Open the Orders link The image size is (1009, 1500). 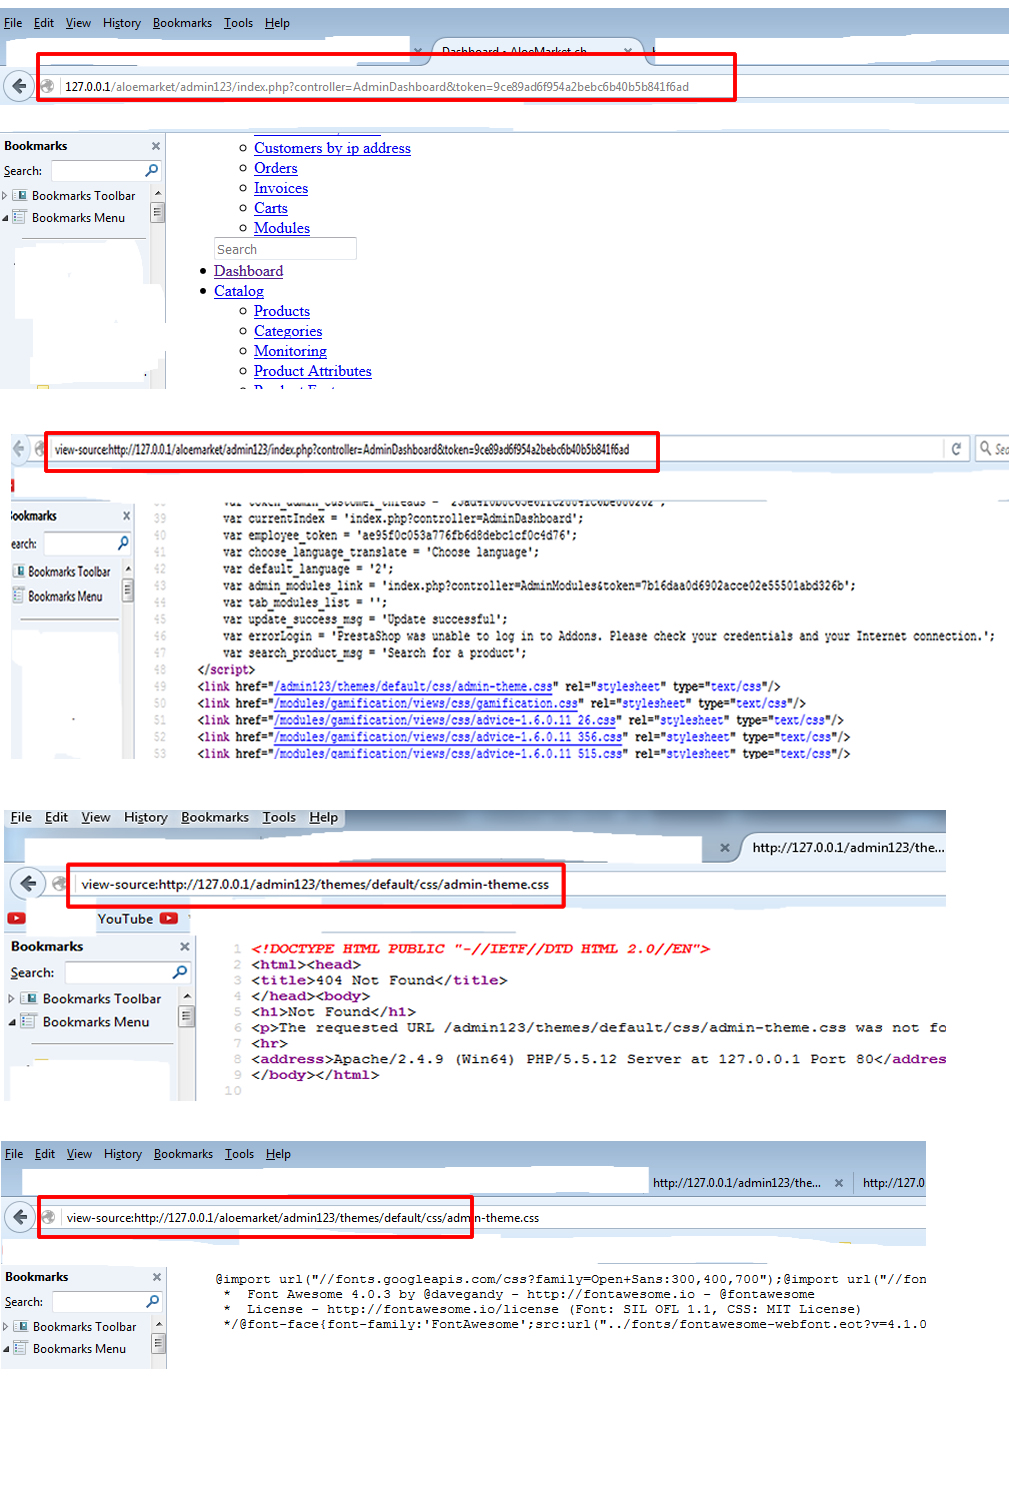tap(276, 168)
